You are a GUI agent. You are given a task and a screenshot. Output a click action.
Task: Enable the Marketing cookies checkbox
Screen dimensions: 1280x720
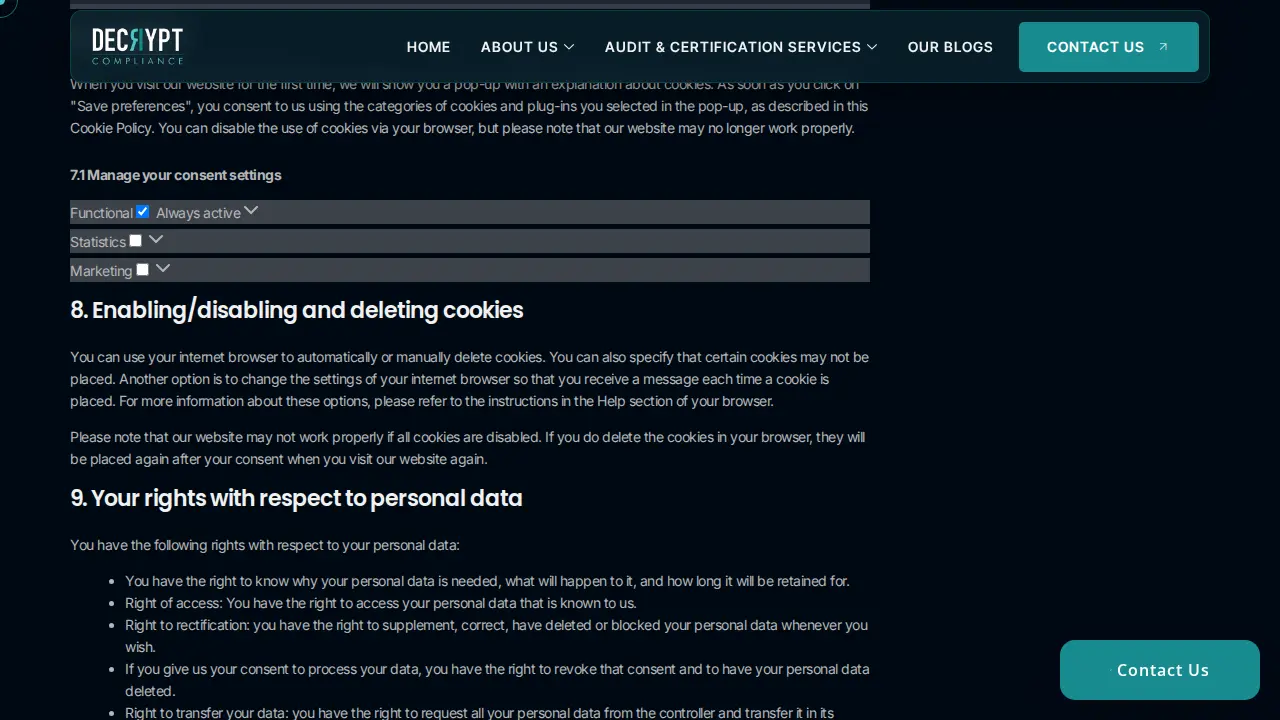[142, 269]
